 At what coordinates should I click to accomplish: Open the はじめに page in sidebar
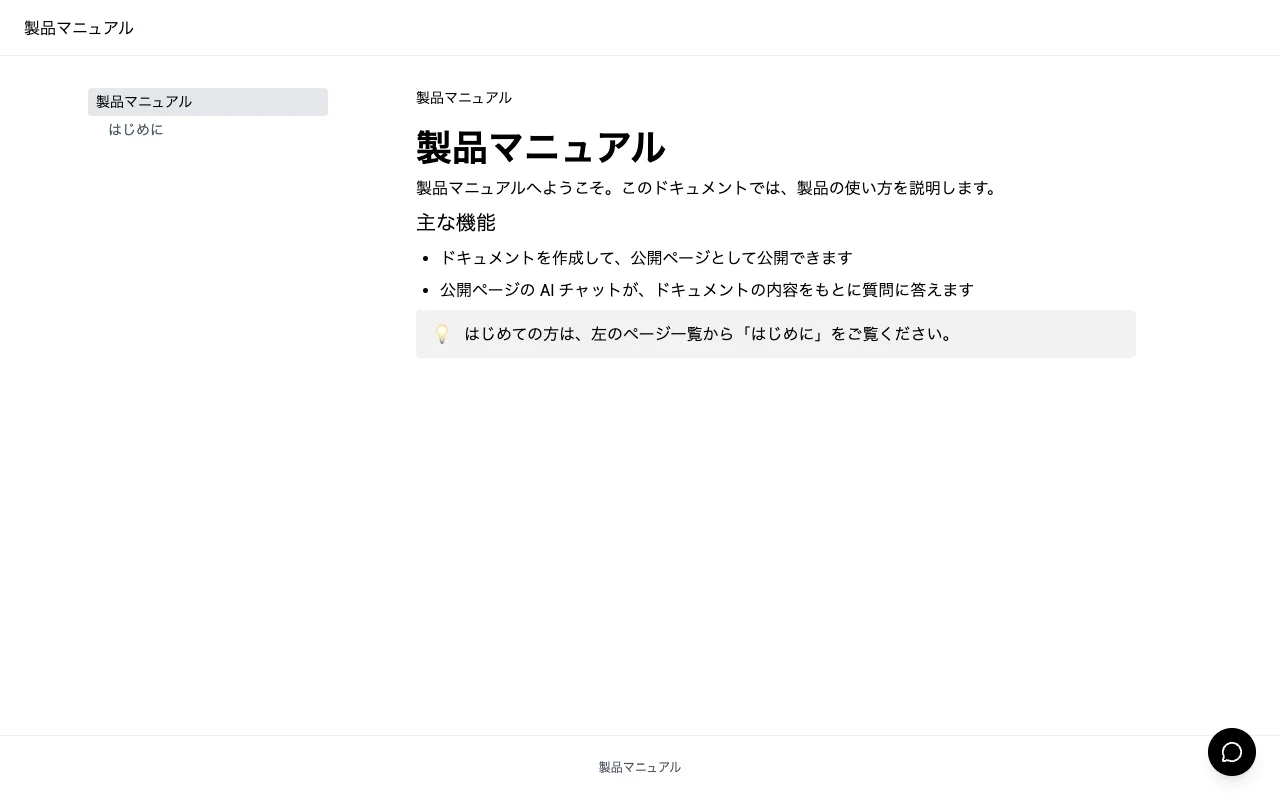tap(136, 130)
